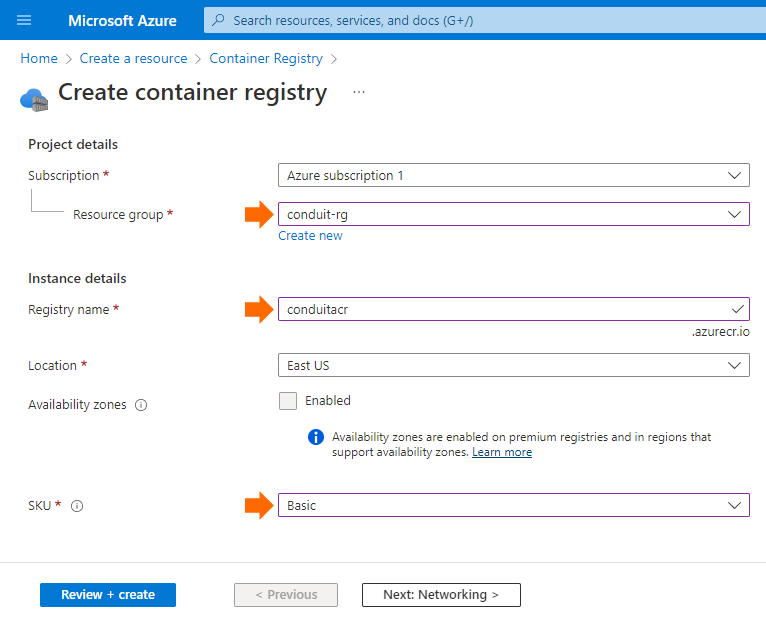The height and width of the screenshot is (620, 766).
Task: Enable the Availability zones checkbox
Action: click(288, 401)
